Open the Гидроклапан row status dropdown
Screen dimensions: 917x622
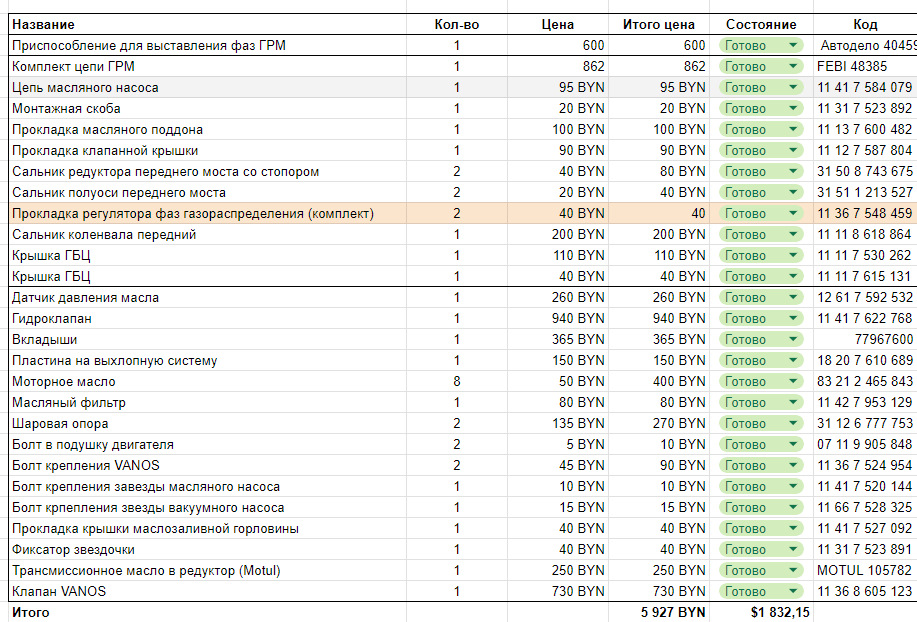pos(793,318)
